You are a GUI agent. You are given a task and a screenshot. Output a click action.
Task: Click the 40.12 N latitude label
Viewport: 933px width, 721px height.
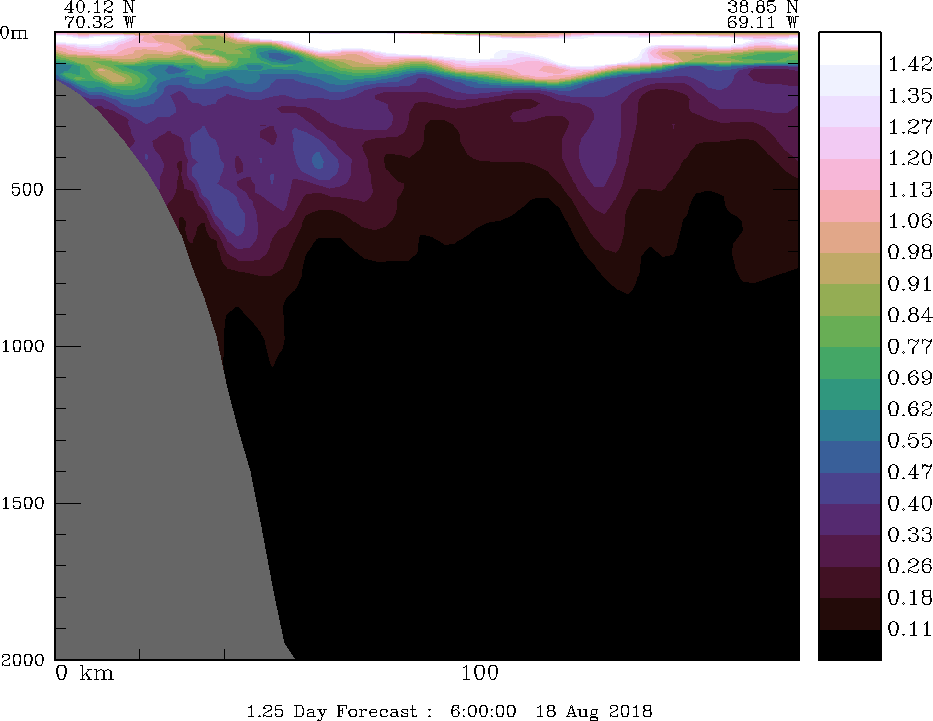pyautogui.click(x=99, y=7)
